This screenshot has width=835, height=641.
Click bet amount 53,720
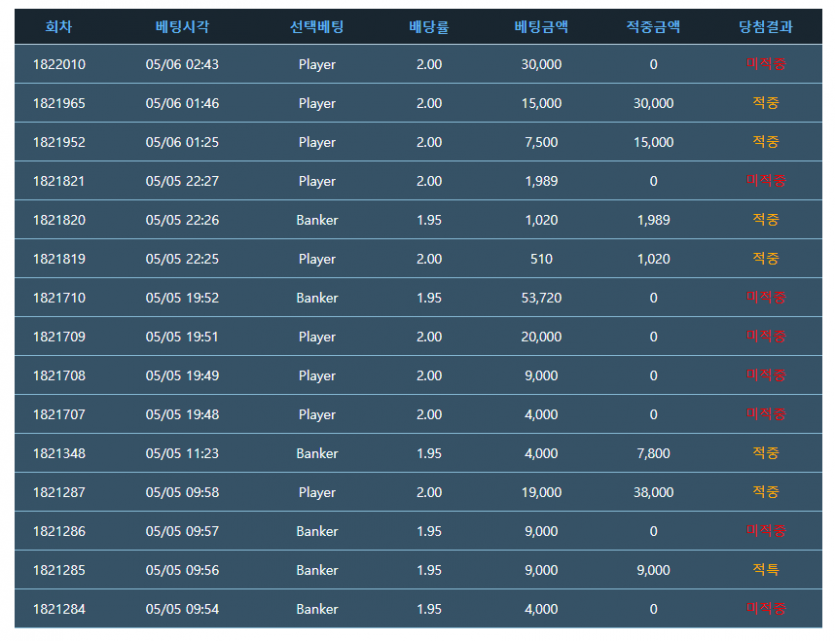coord(541,298)
